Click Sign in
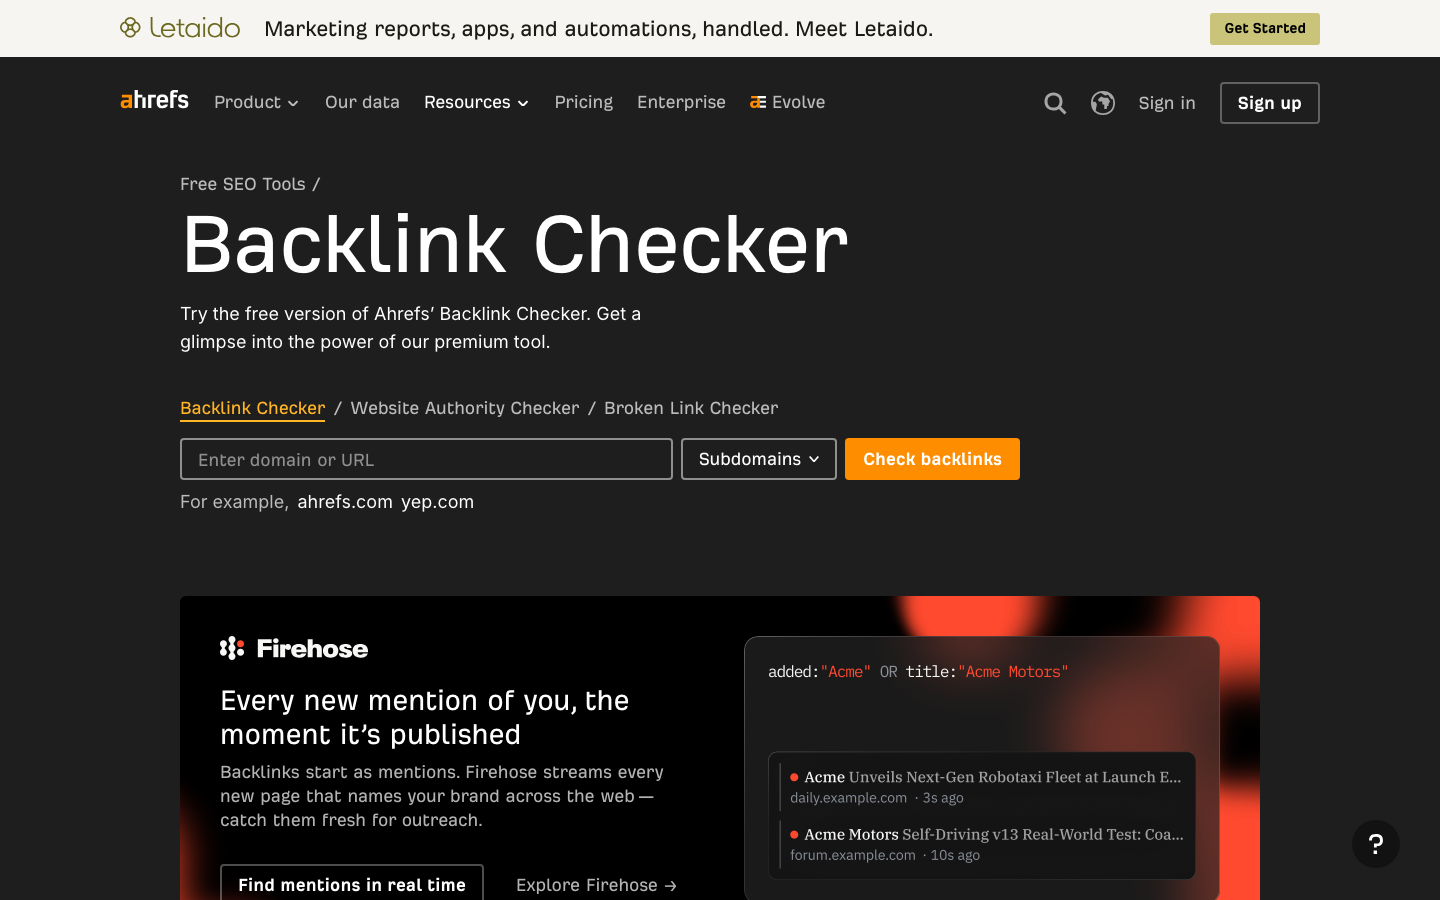This screenshot has width=1440, height=900. 1167,103
